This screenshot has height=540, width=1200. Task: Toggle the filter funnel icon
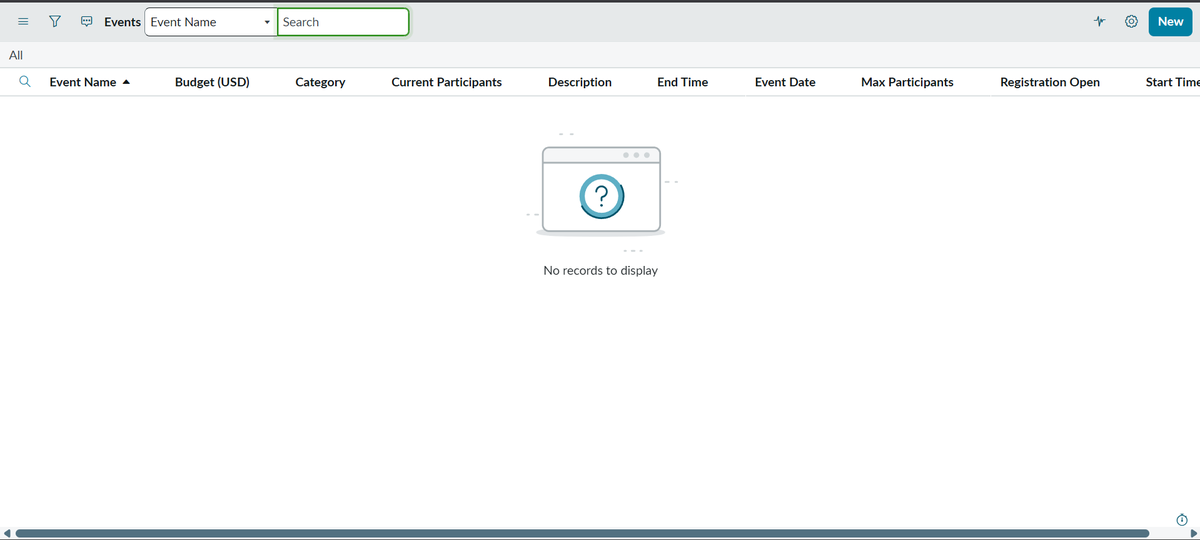click(57, 22)
